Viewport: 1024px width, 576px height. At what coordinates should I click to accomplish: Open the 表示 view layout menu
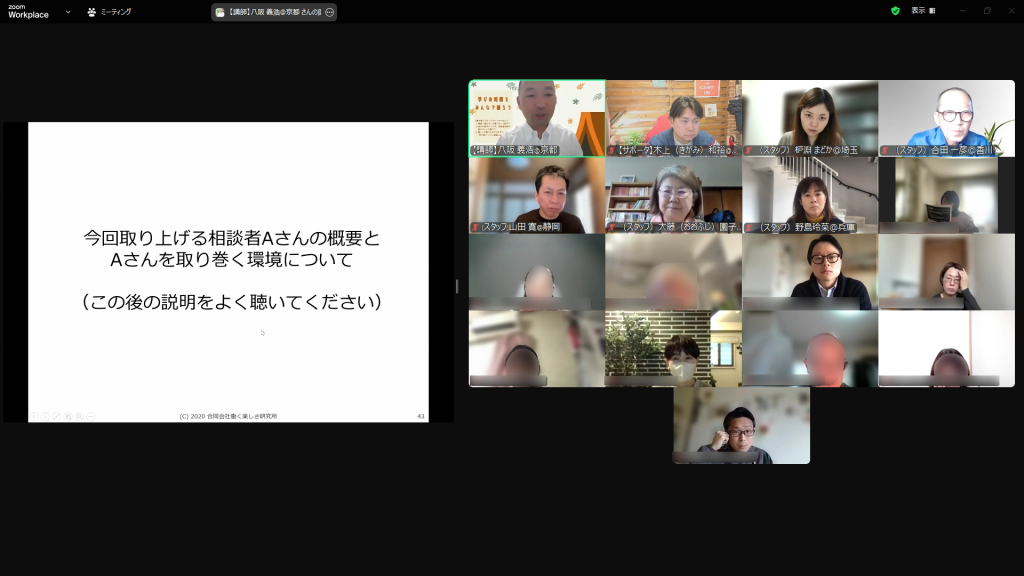(x=922, y=11)
